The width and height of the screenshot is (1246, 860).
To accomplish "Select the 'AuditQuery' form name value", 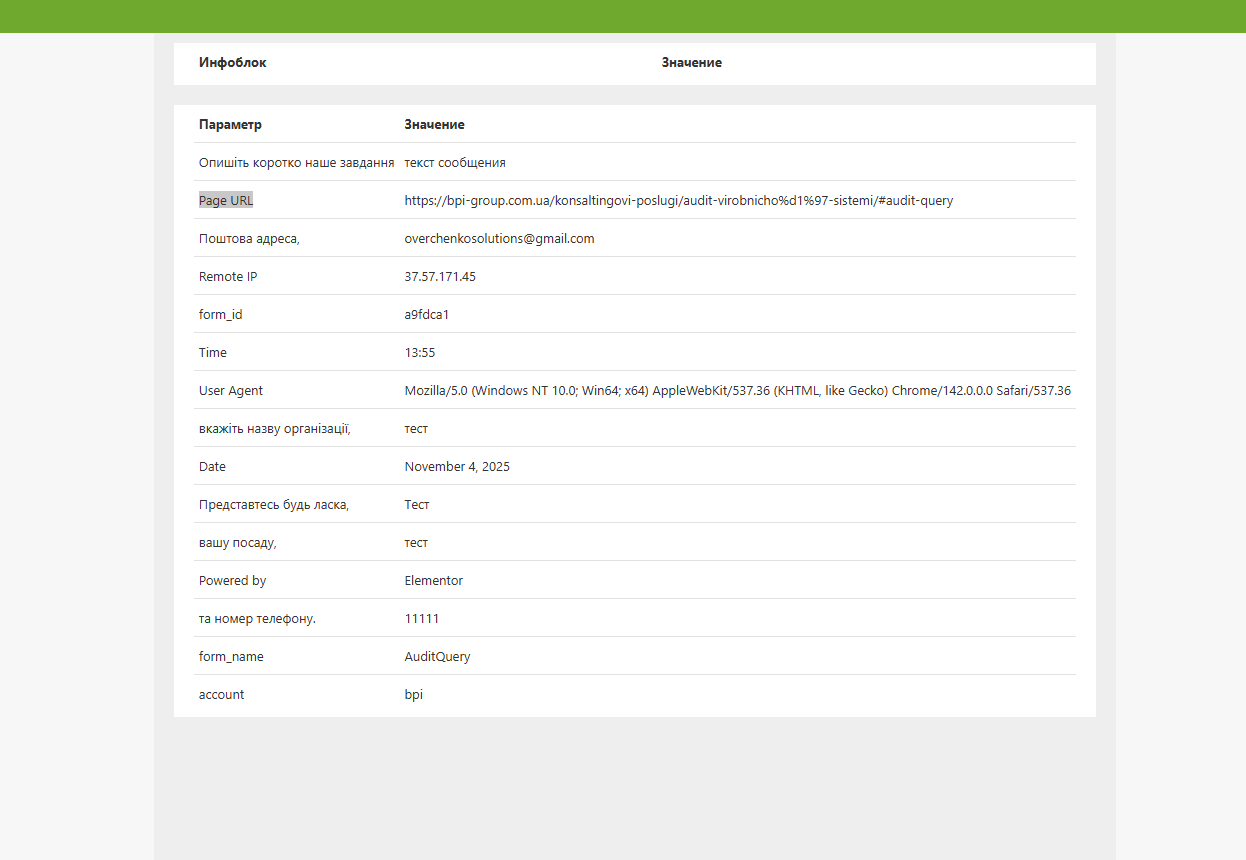I will pos(437,657).
